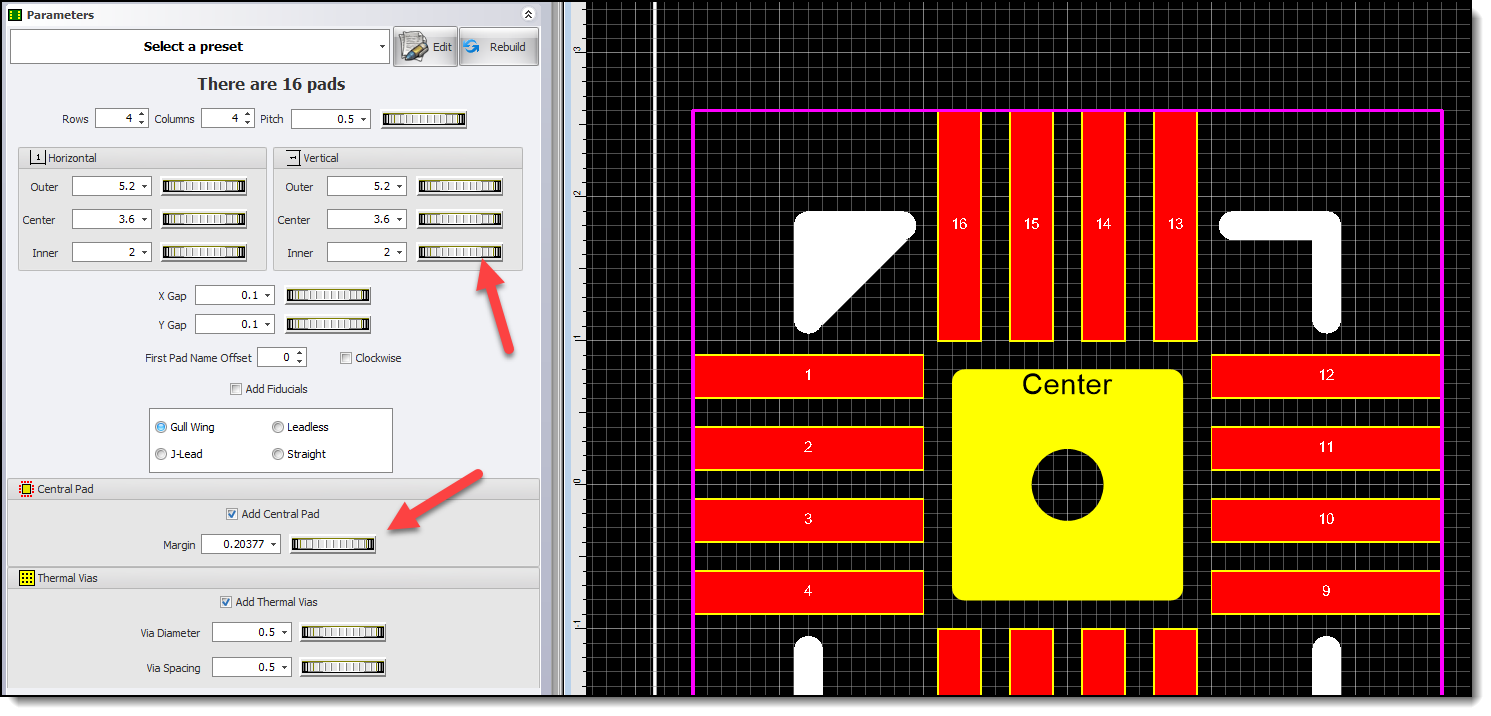Viewport: 1491px width, 716px height.
Task: Click the Thermal Vias section icon
Action: 25,577
